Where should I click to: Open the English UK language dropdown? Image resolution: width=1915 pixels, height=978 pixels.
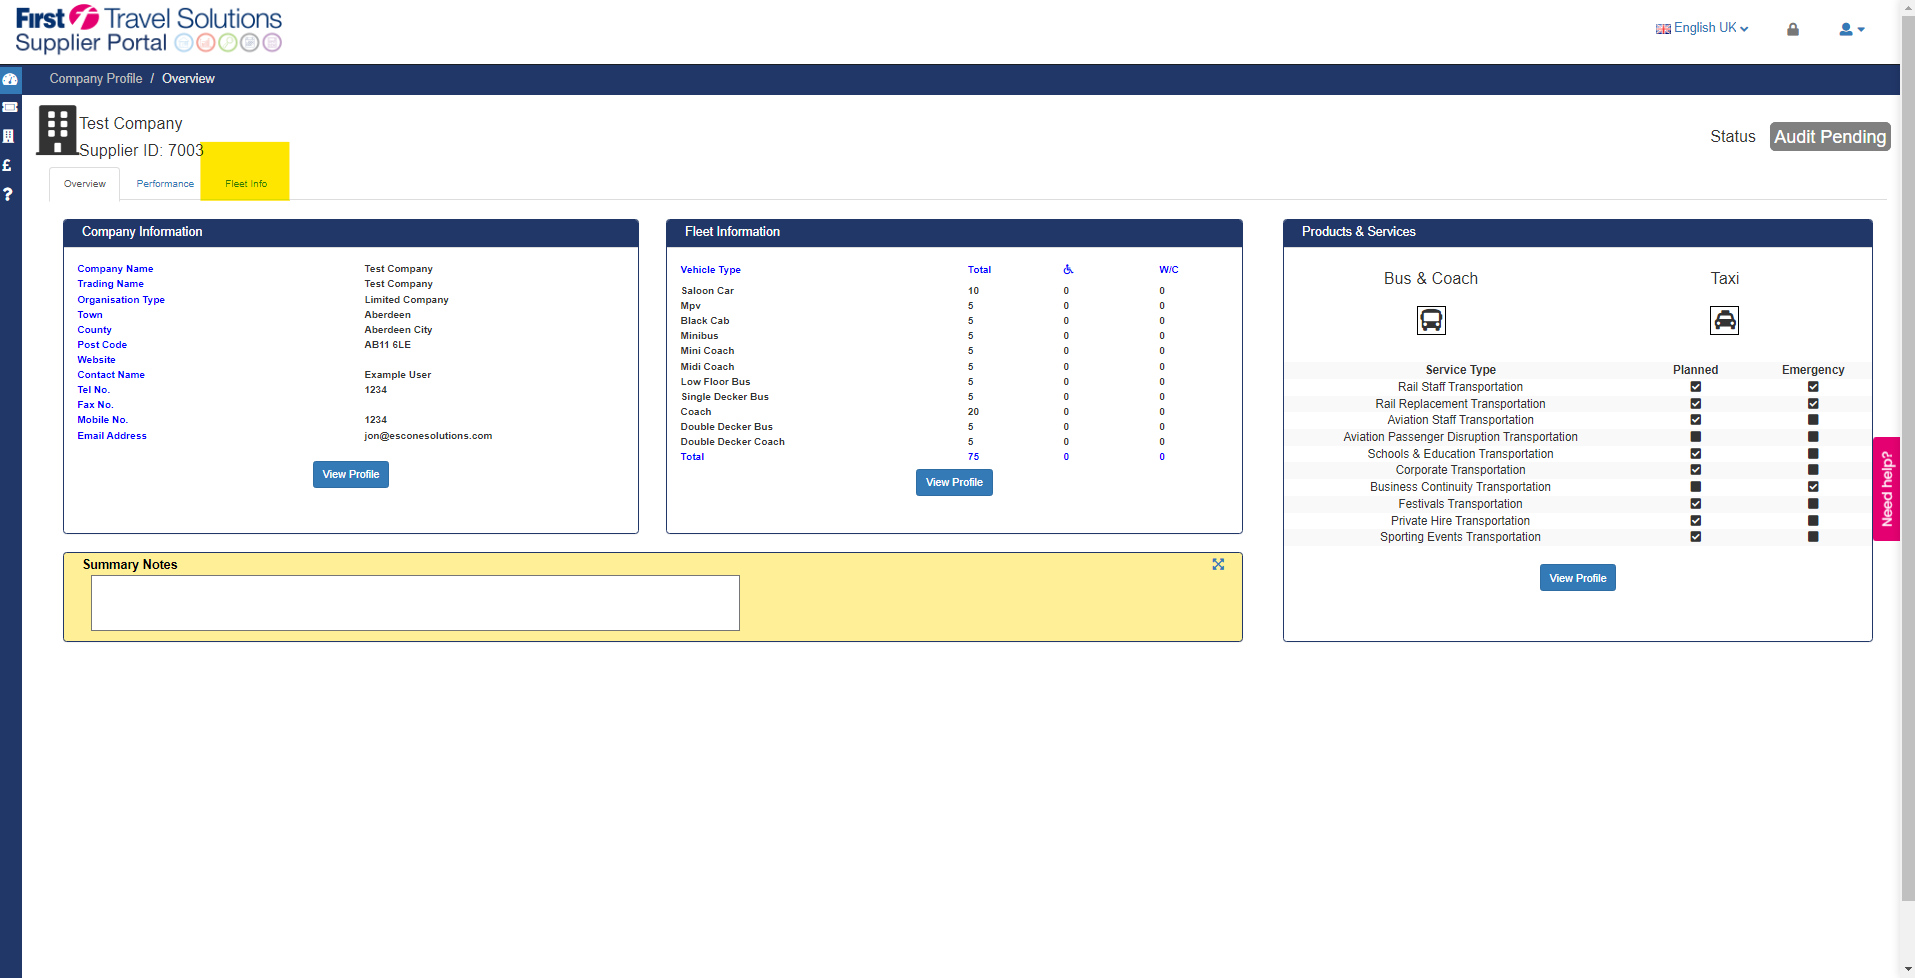point(1702,28)
